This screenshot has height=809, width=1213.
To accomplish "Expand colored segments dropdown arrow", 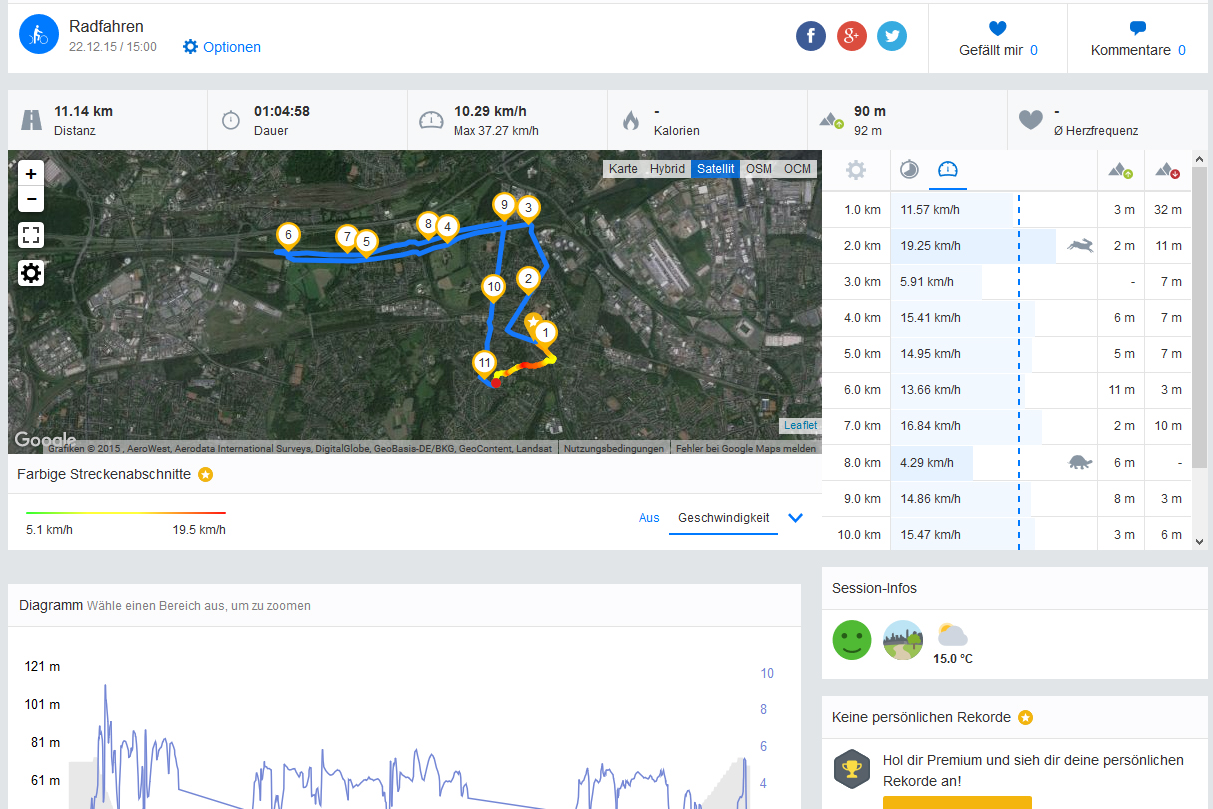I will pyautogui.click(x=796, y=518).
